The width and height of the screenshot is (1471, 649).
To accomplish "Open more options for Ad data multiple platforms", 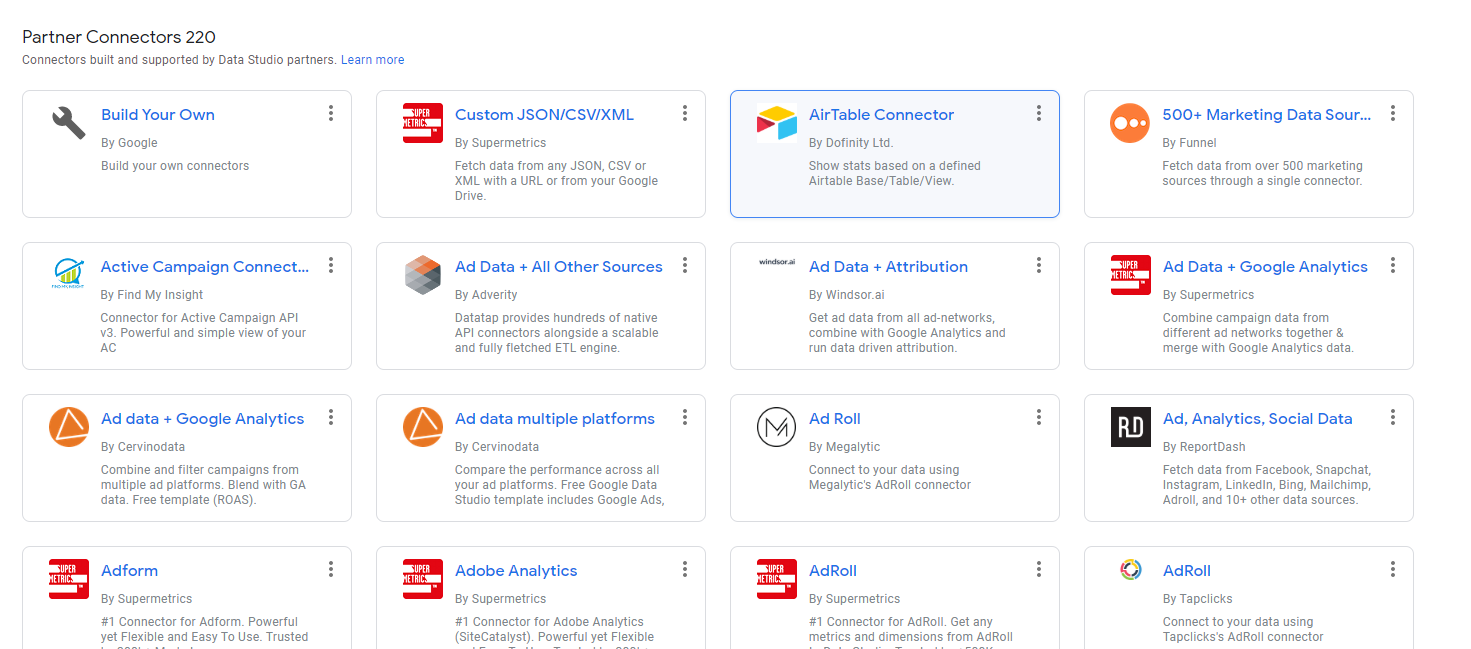I will pos(685,417).
